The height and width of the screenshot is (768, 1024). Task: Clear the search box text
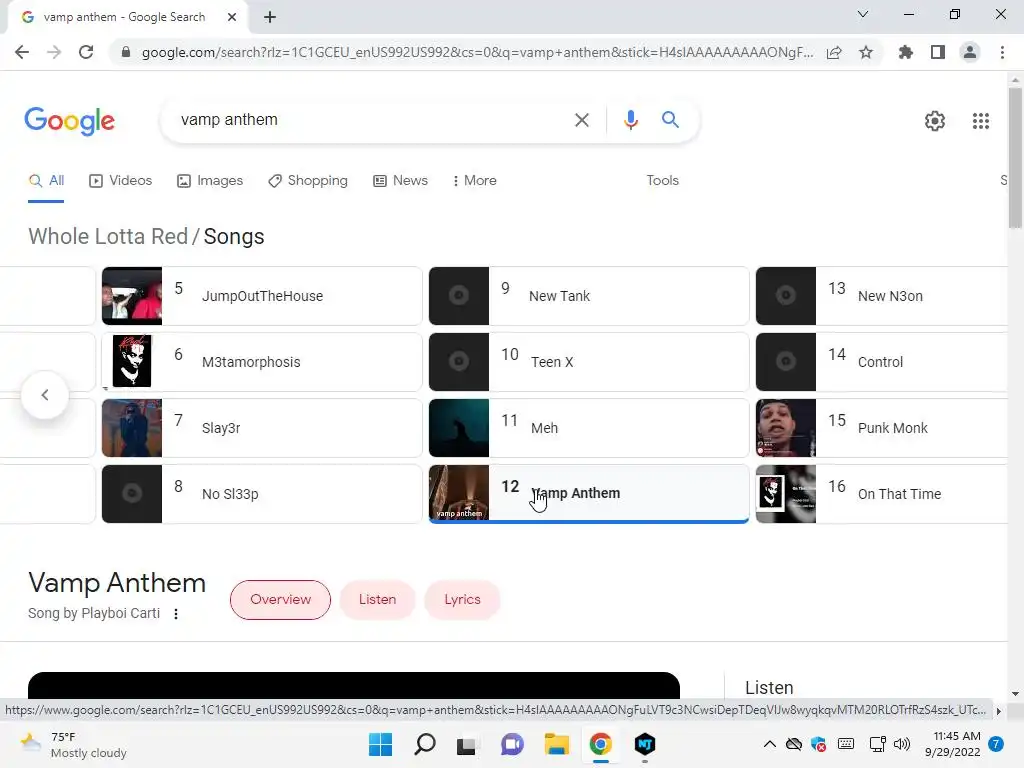(581, 120)
